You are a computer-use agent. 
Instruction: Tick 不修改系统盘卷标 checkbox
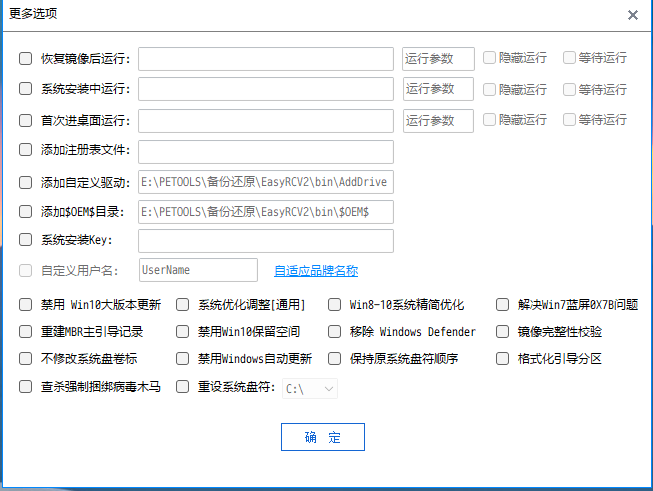coord(25,359)
